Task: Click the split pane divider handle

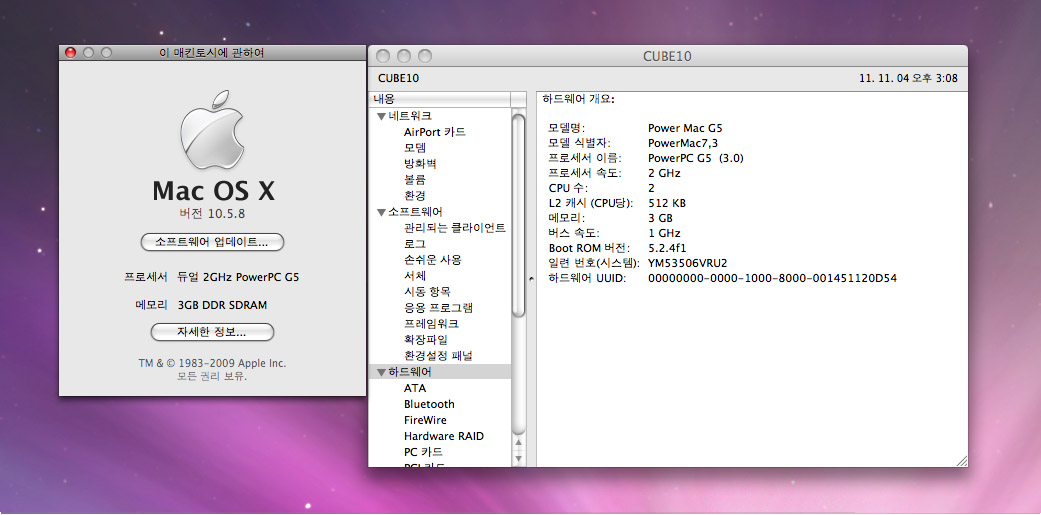Action: pos(531,279)
